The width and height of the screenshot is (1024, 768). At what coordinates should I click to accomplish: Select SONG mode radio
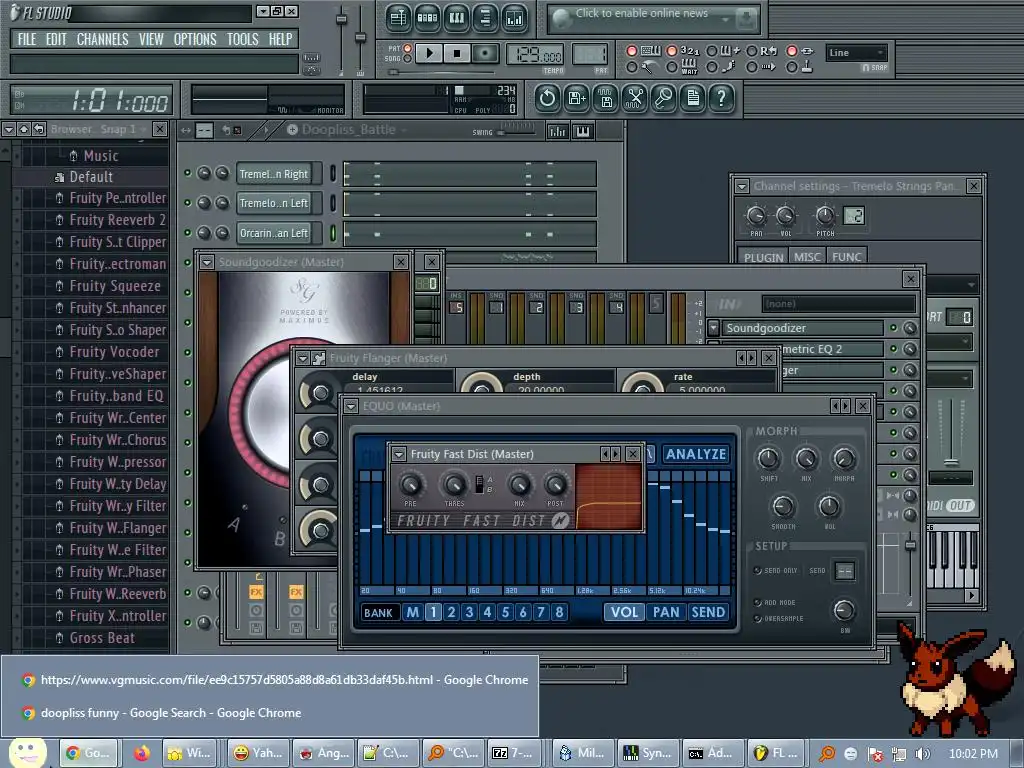[x=408, y=59]
